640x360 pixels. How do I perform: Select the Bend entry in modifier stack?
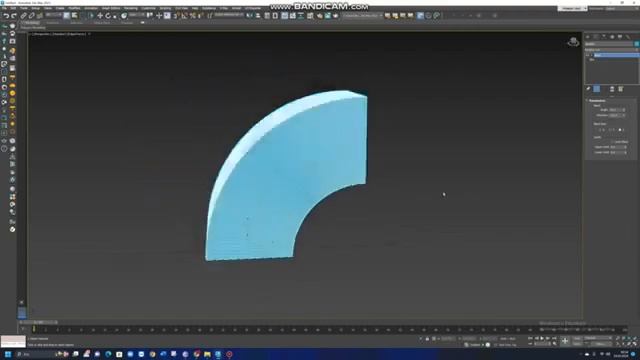point(616,55)
